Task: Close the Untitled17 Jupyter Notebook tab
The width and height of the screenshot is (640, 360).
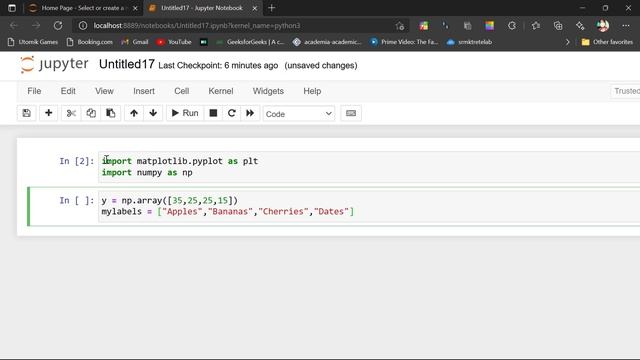Action: point(255,8)
